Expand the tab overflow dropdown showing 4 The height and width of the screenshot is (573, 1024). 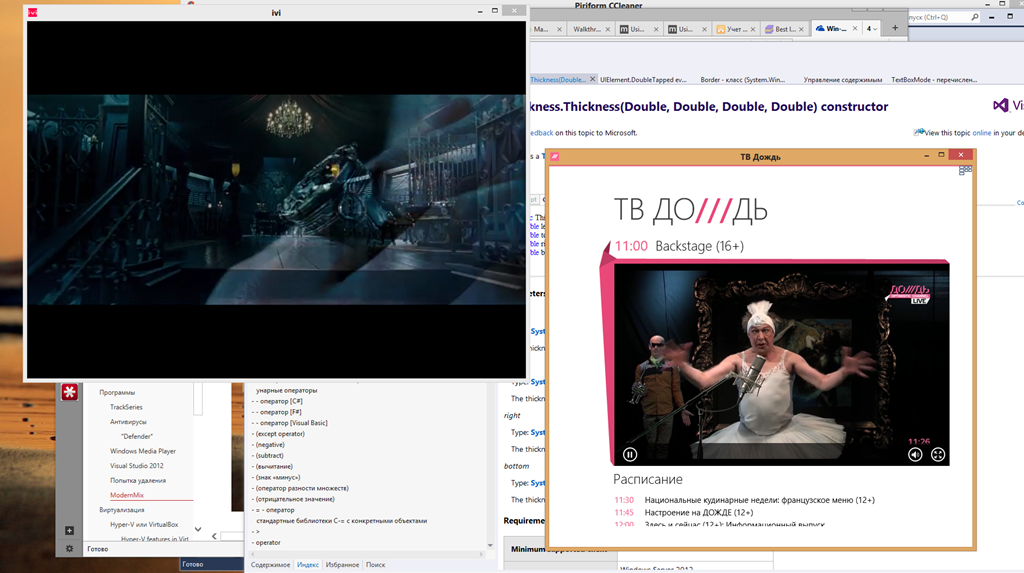coord(872,29)
